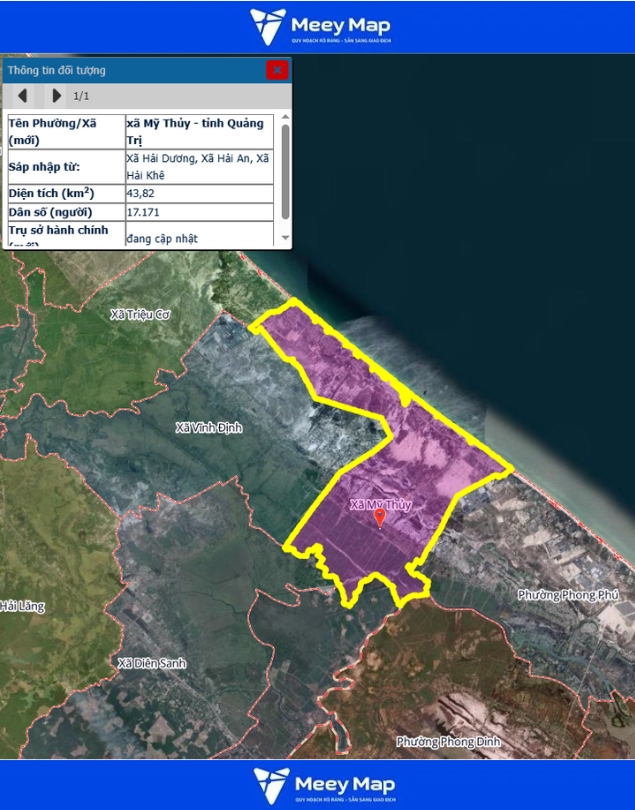Click the red location pin on Xã Mỹ Thủy
This screenshot has height=810, width=635.
coord(379,517)
